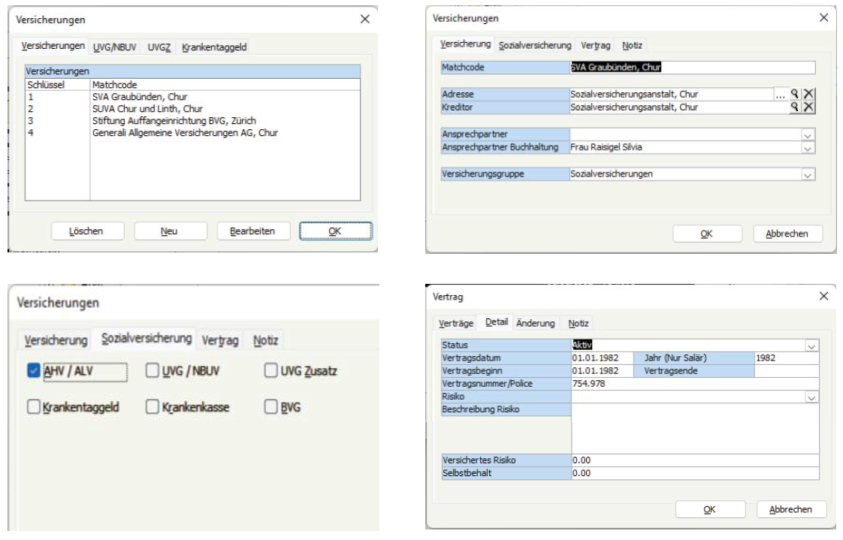Open Notiz tab in the Matchcode dialog

tap(632, 46)
